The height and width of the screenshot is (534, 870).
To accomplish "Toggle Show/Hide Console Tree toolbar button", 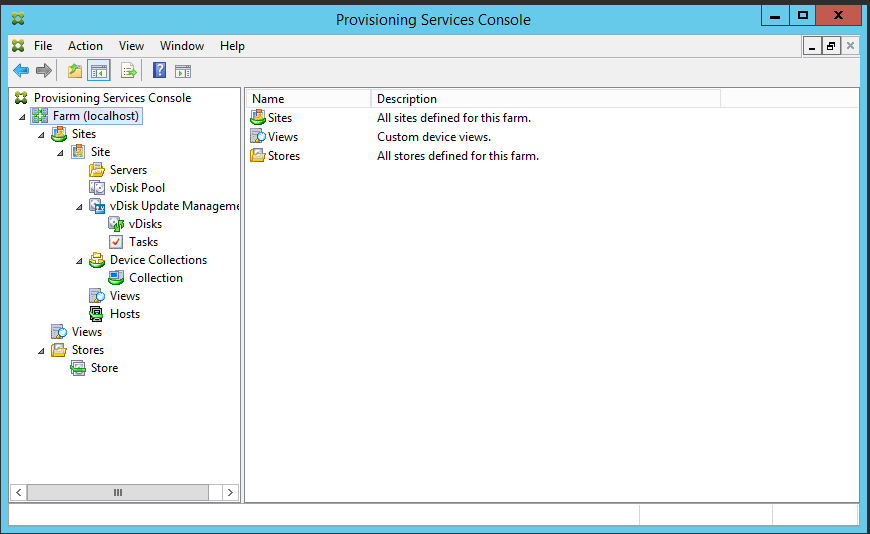I will click(x=98, y=71).
